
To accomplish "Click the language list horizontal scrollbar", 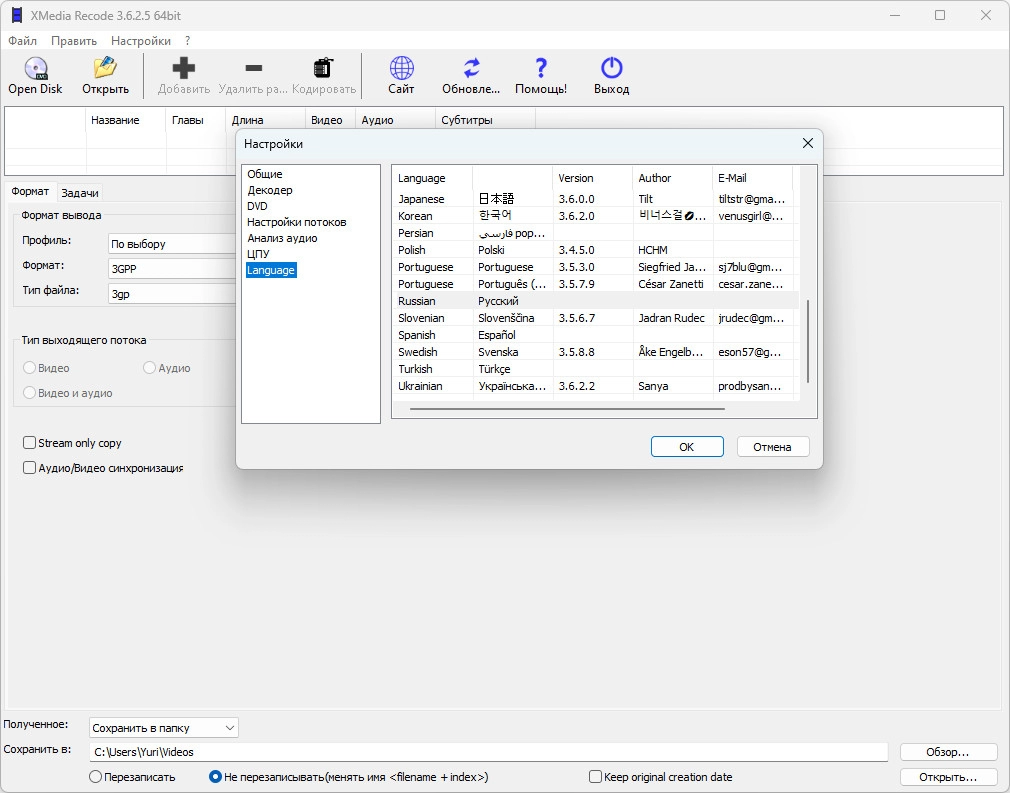I will (x=567, y=409).
